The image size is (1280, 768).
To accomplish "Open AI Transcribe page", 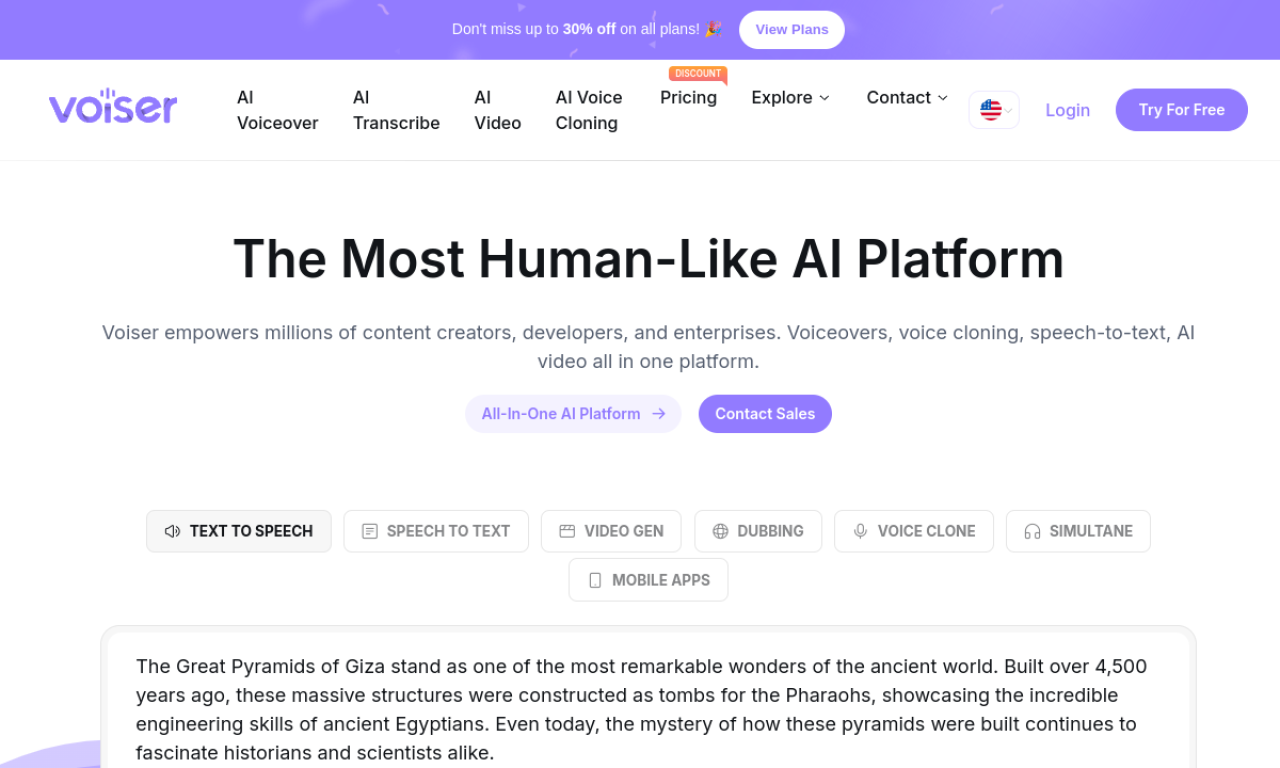I will [396, 110].
